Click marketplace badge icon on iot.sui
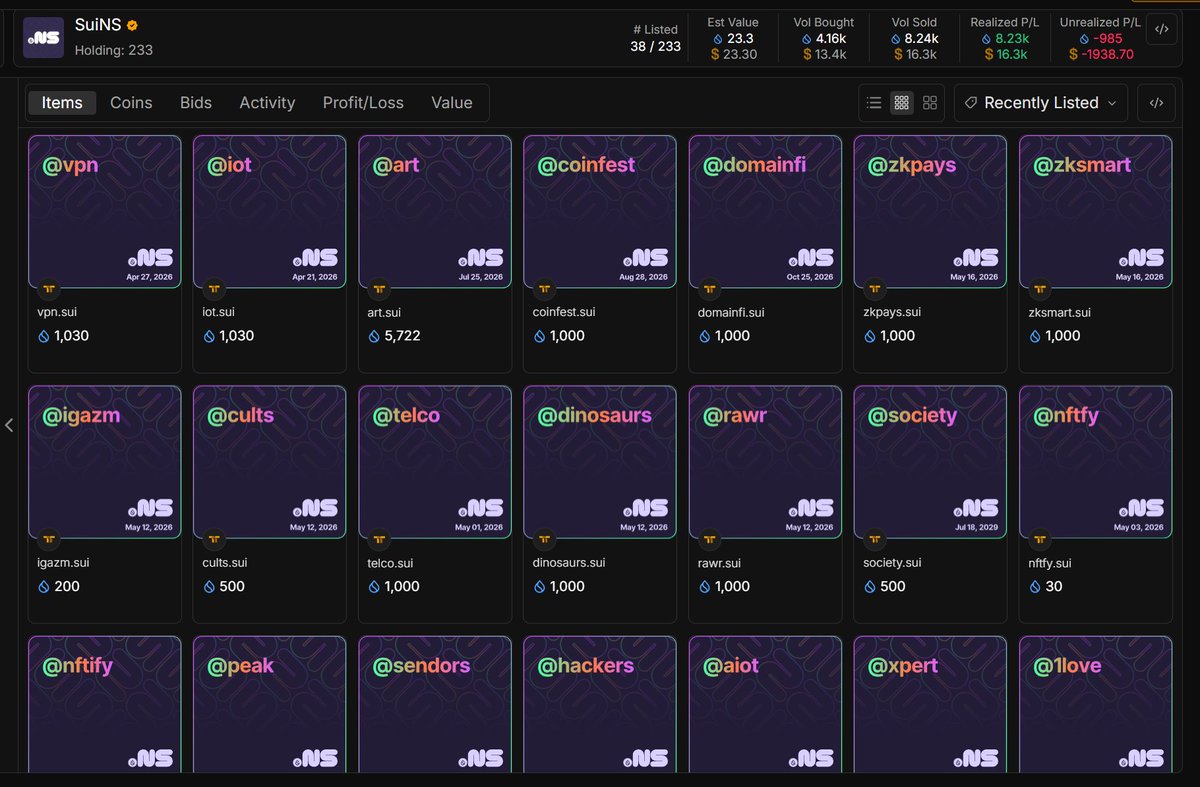The image size is (1200, 787). [x=214, y=290]
